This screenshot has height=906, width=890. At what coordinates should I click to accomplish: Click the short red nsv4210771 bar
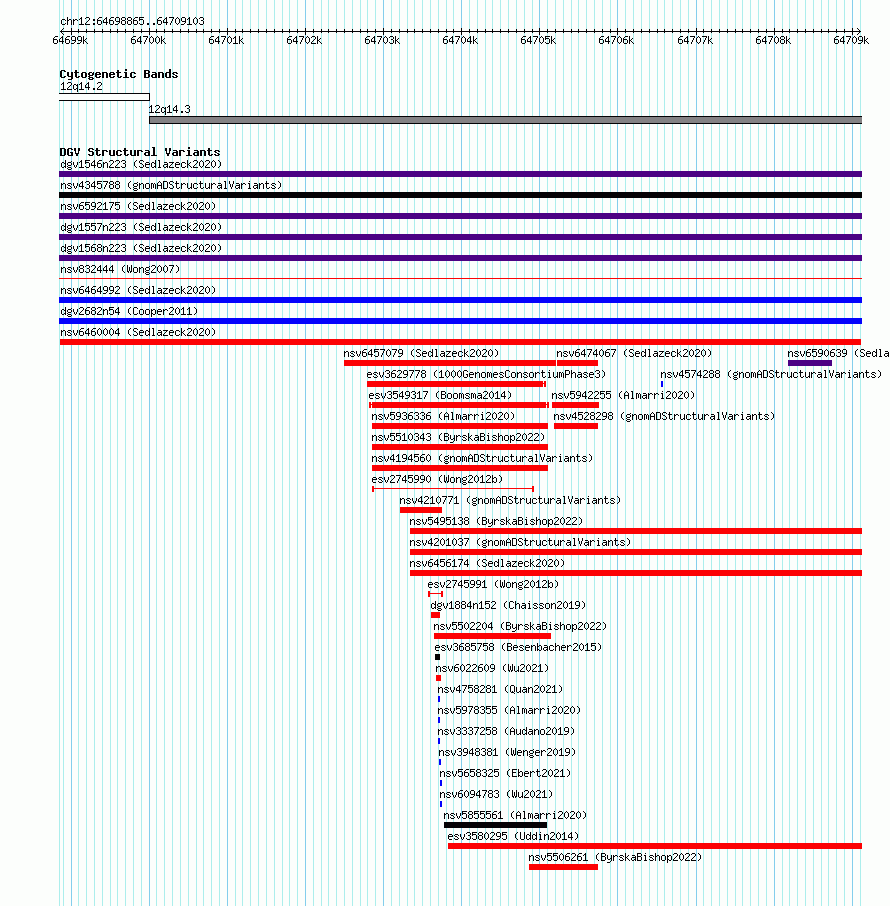(421, 510)
